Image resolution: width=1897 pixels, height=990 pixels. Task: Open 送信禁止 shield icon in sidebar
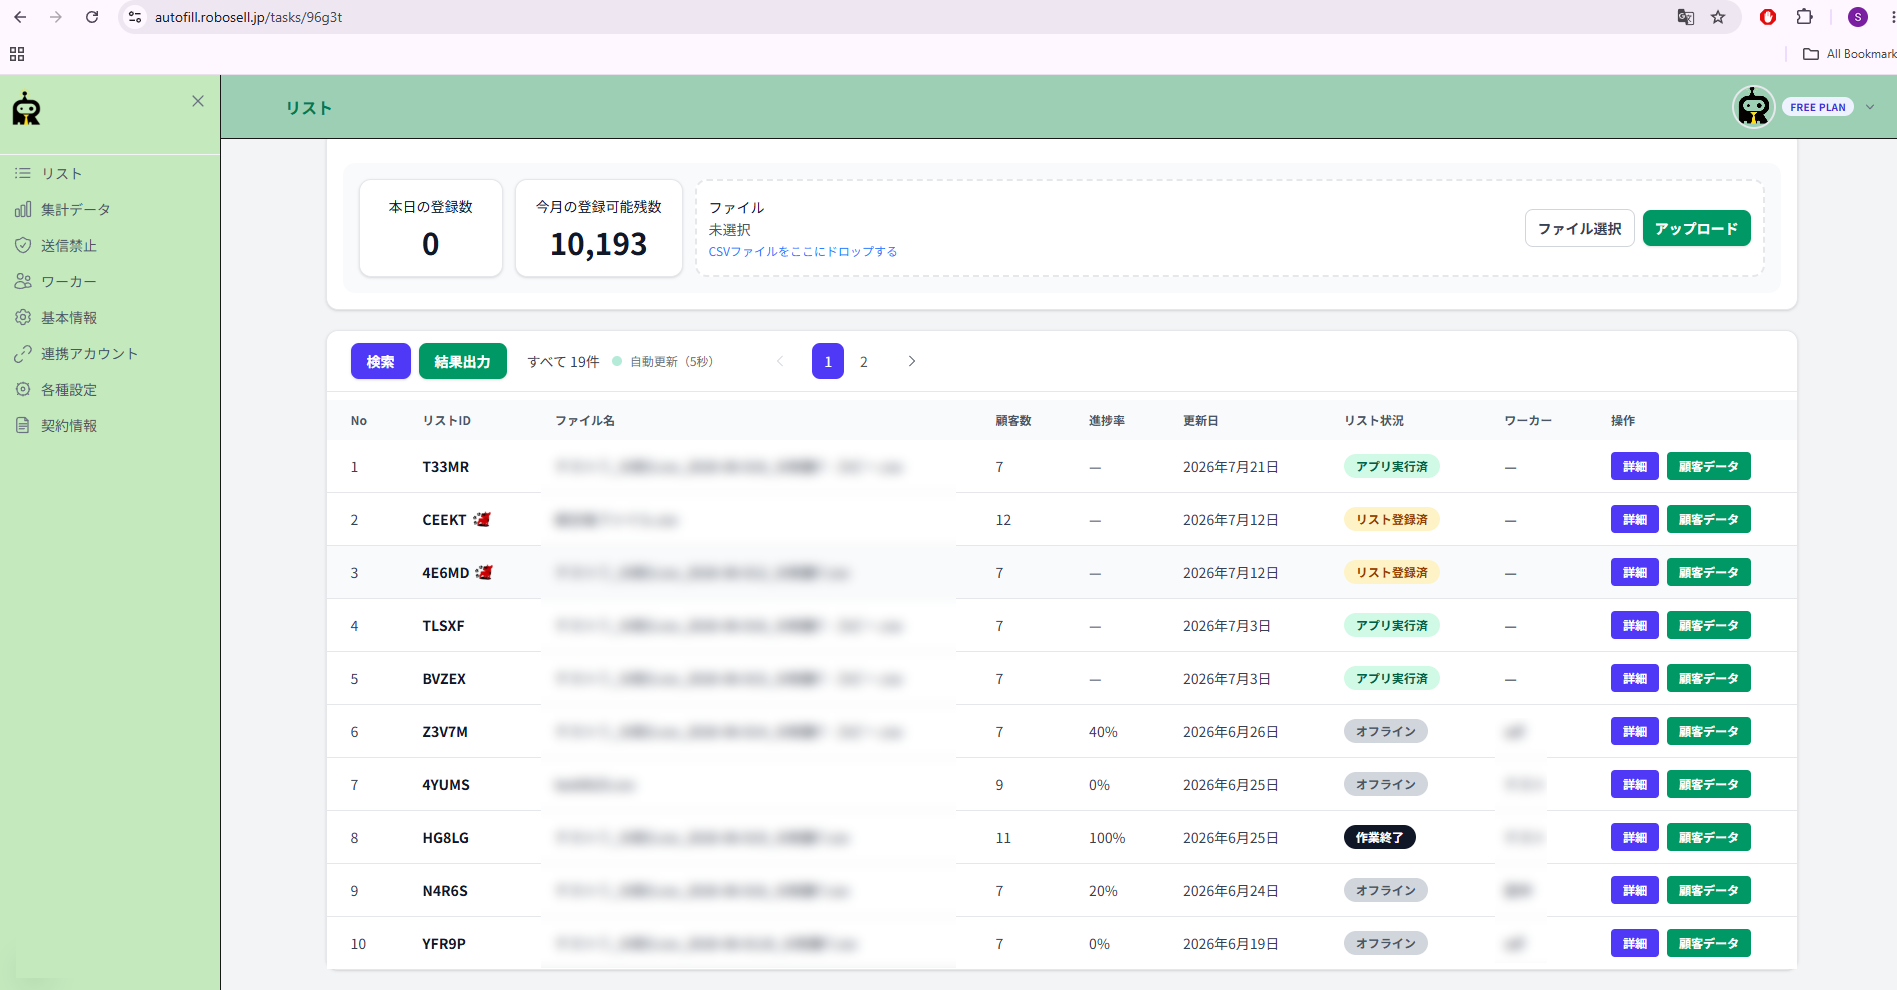(x=23, y=246)
